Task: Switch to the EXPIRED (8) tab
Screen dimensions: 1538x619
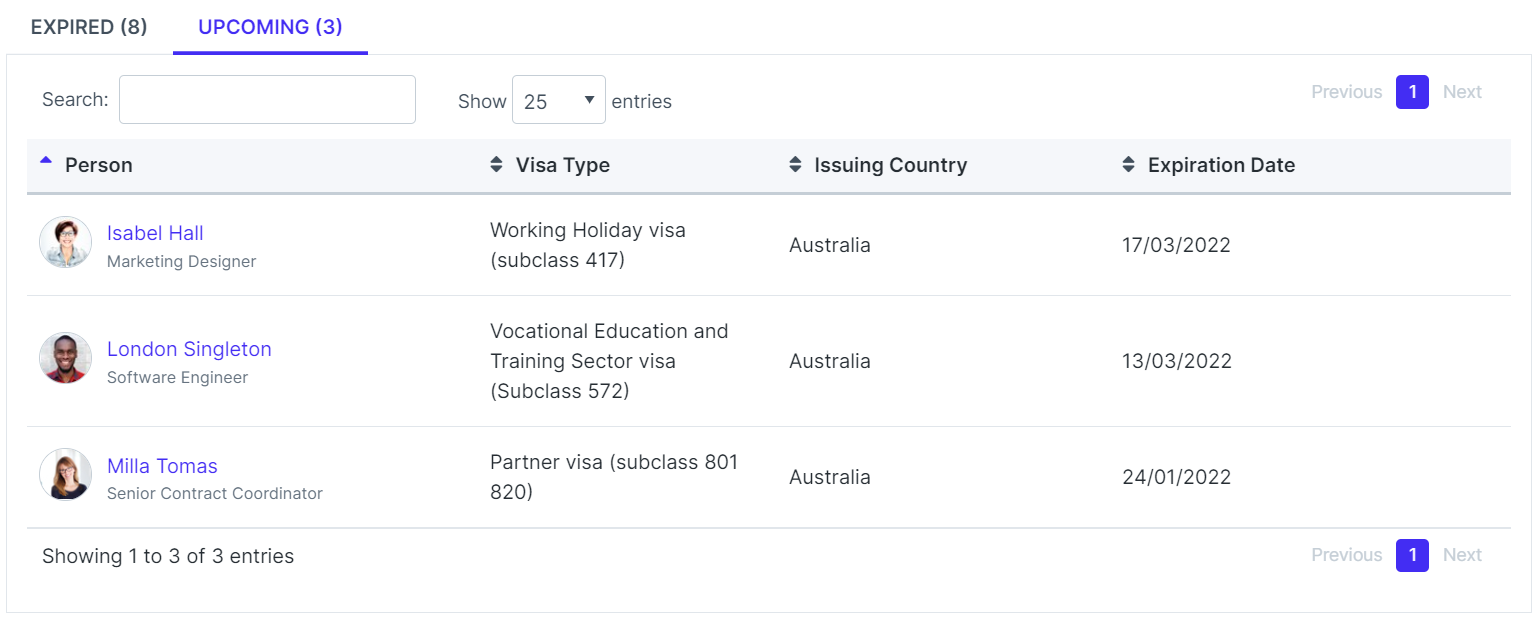Action: coord(89,27)
